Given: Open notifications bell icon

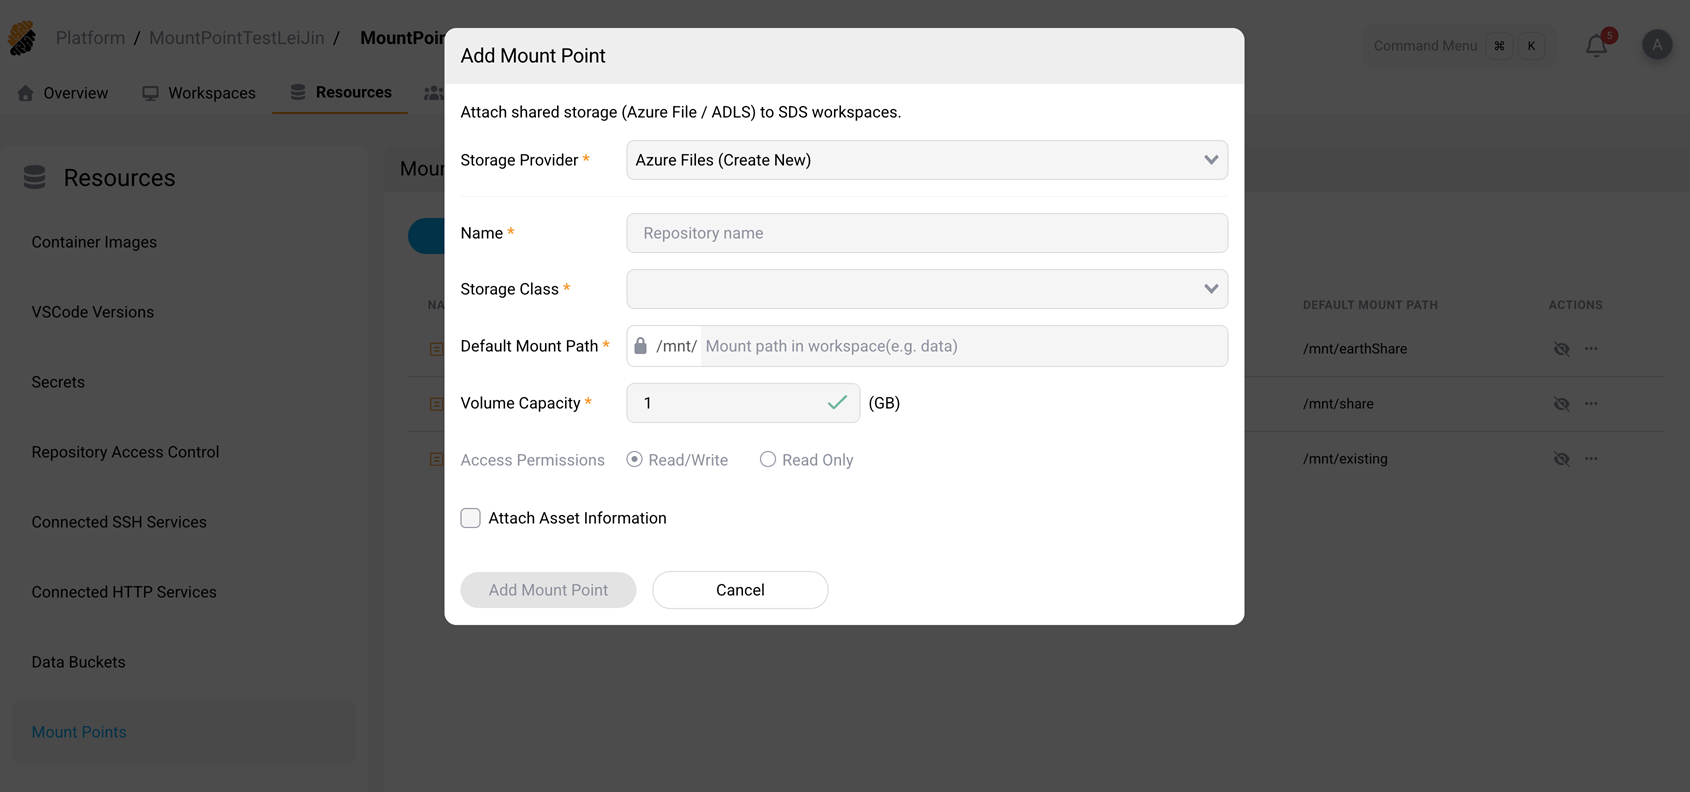Looking at the screenshot, I should tap(1596, 46).
